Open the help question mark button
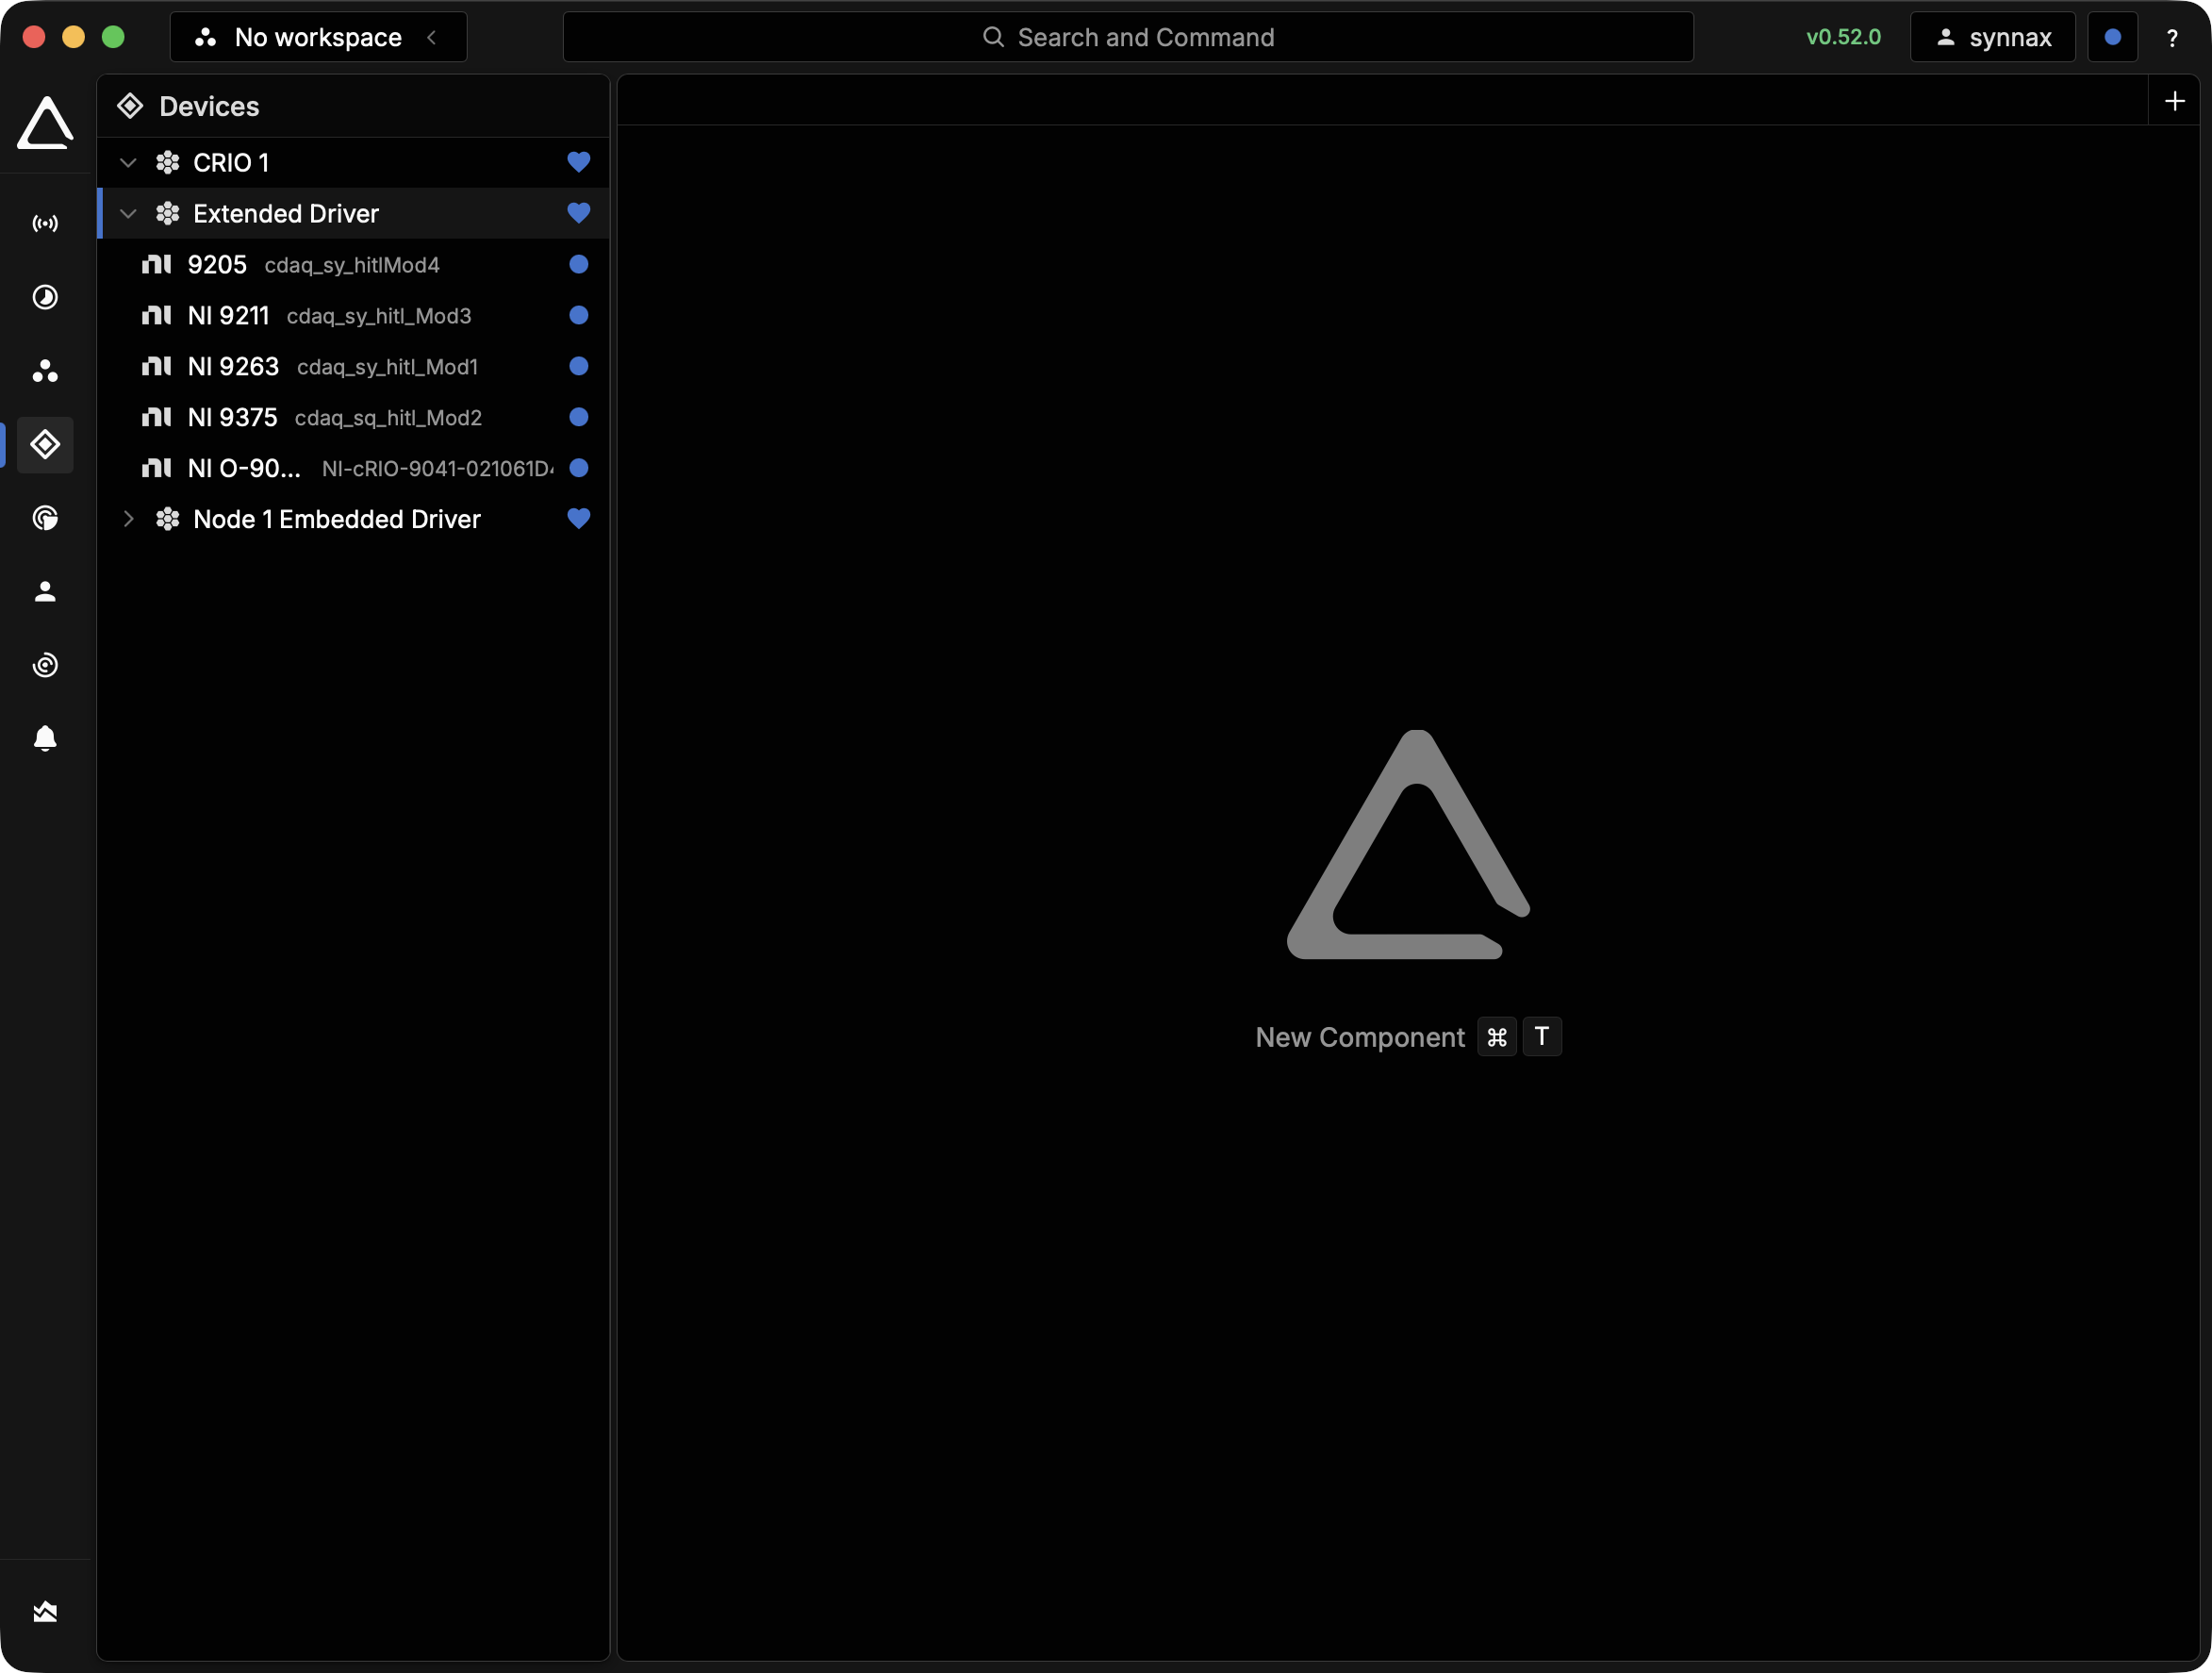The height and width of the screenshot is (1673, 2212). tap(2173, 37)
